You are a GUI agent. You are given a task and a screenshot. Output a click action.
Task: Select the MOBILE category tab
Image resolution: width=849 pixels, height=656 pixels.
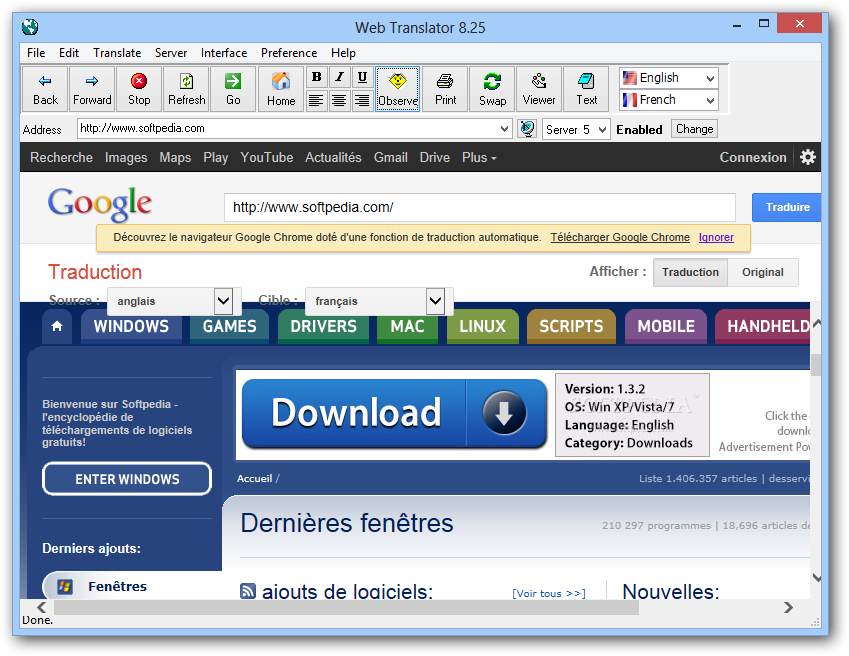[666, 326]
